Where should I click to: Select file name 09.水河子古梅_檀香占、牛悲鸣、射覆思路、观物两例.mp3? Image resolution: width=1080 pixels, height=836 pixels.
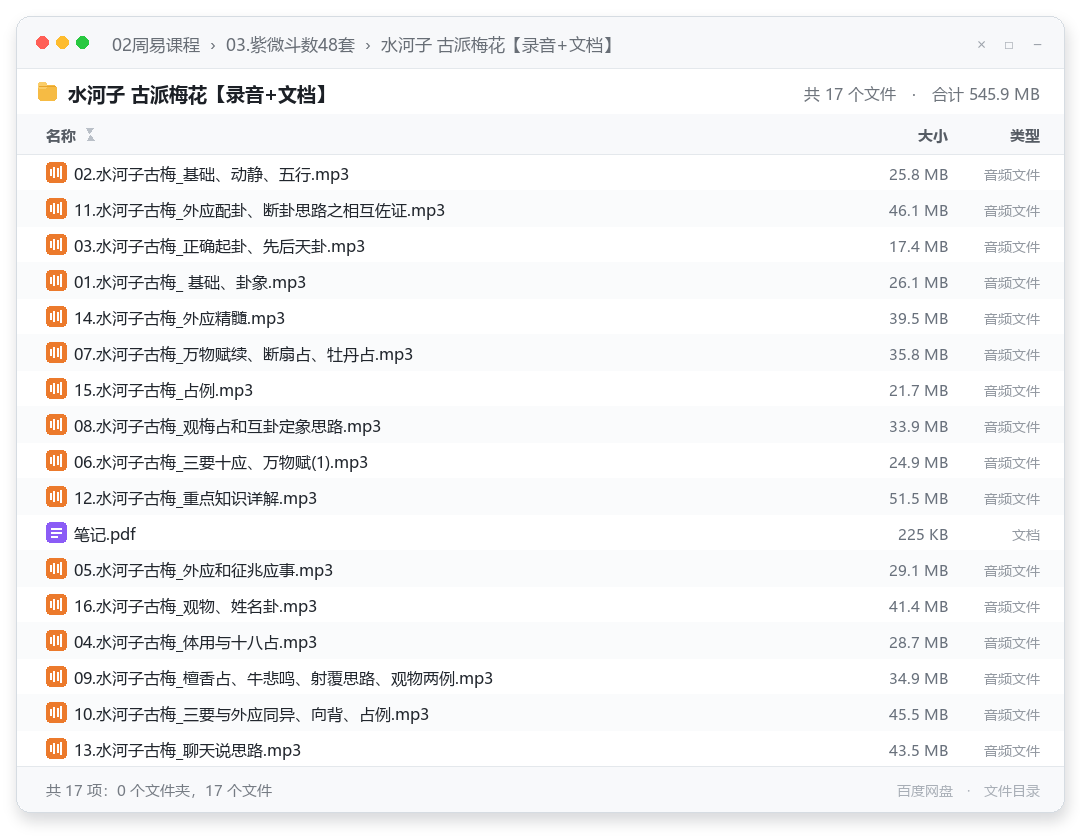click(283, 678)
